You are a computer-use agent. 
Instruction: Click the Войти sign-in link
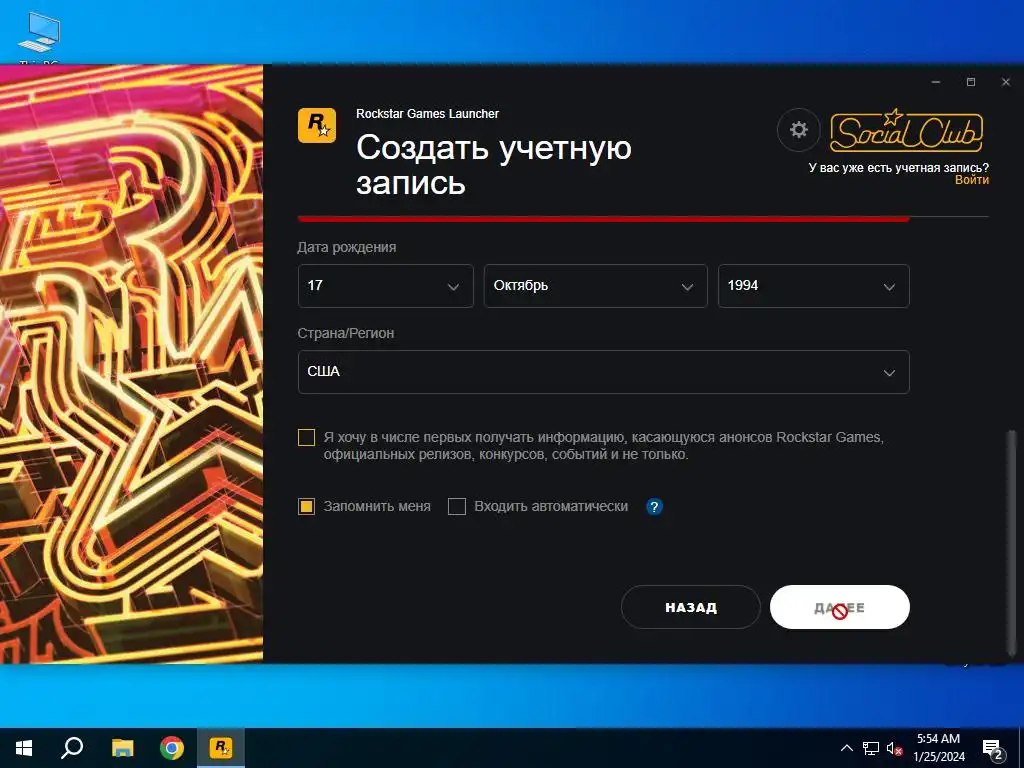972,180
